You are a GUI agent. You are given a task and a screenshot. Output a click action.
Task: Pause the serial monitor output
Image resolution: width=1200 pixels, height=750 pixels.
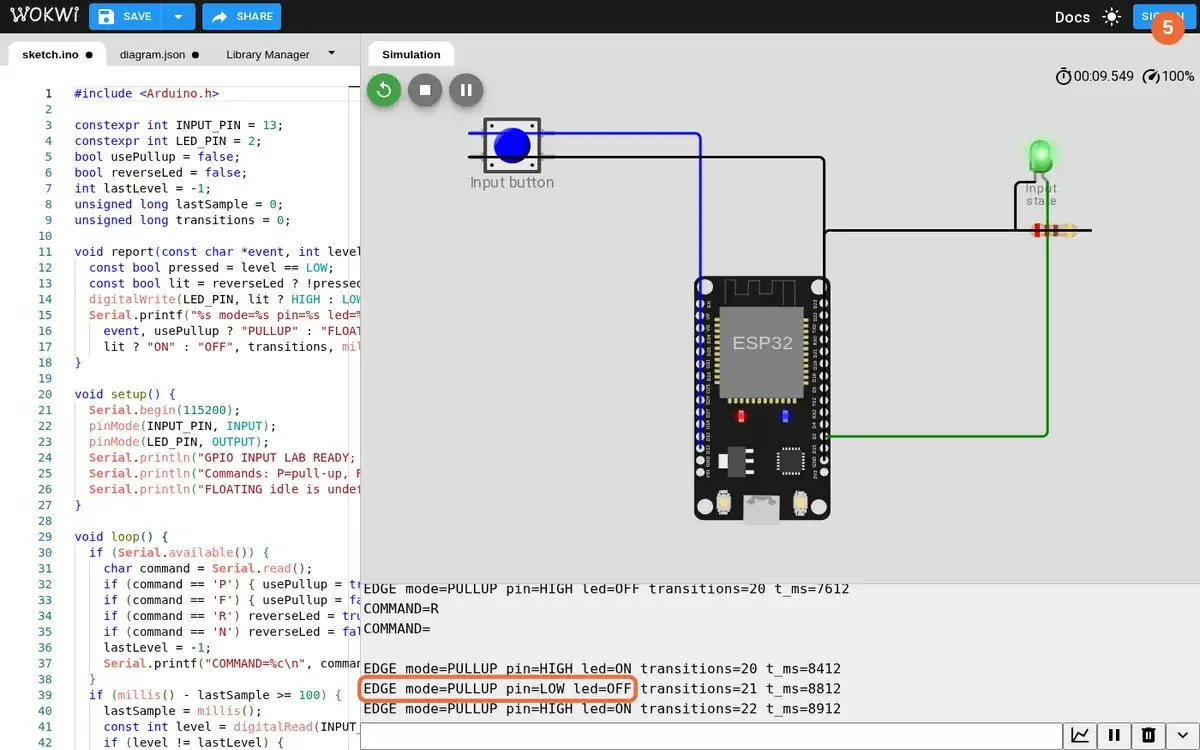(1114, 735)
